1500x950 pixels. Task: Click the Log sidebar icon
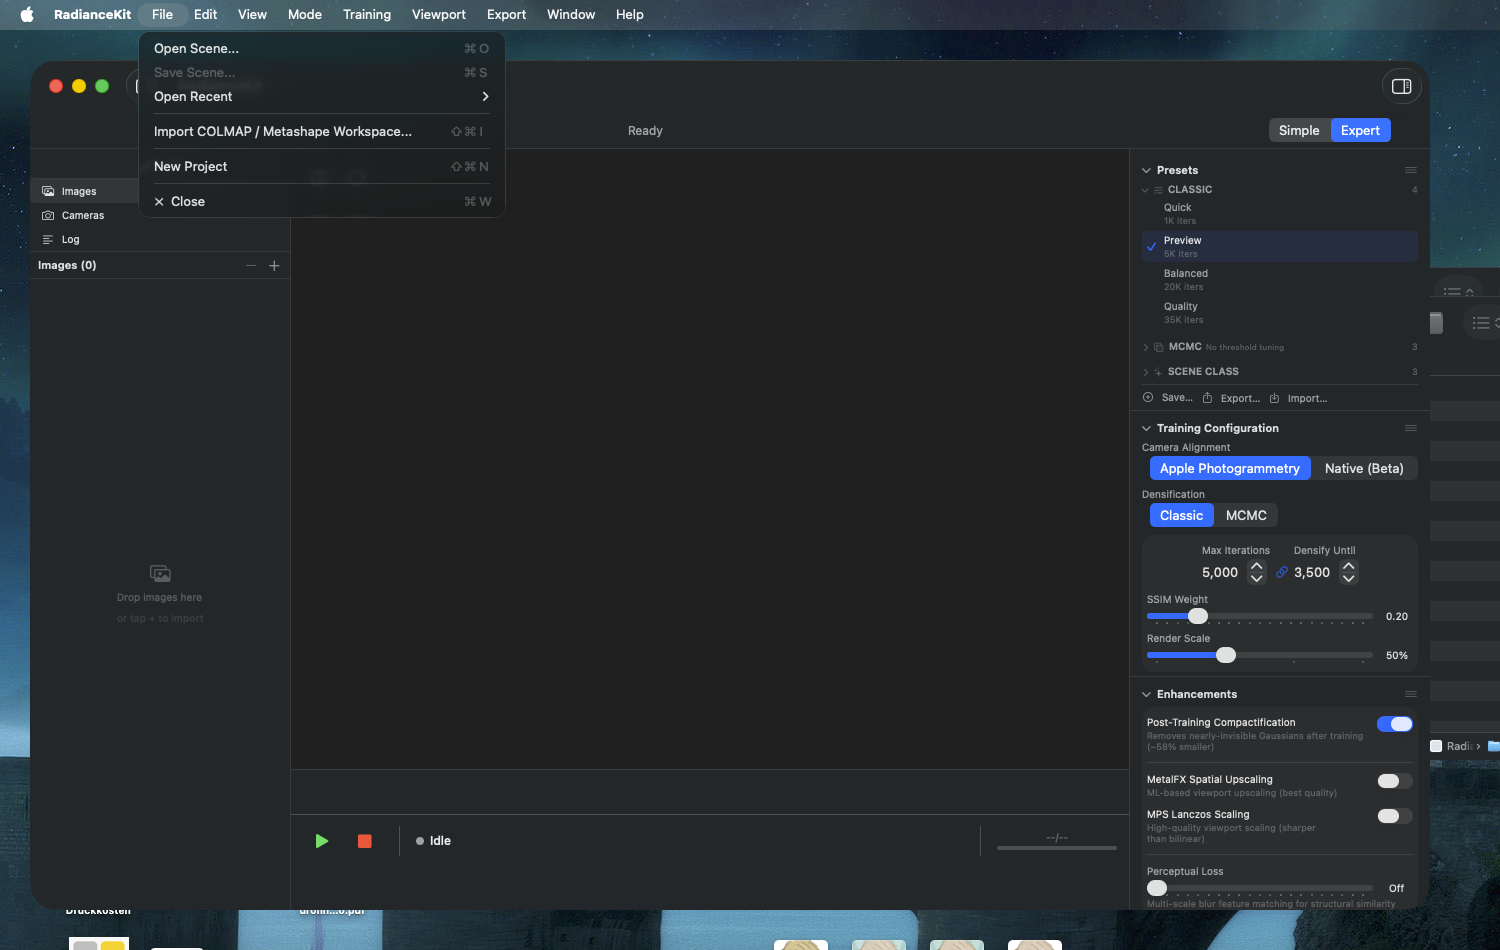point(48,239)
